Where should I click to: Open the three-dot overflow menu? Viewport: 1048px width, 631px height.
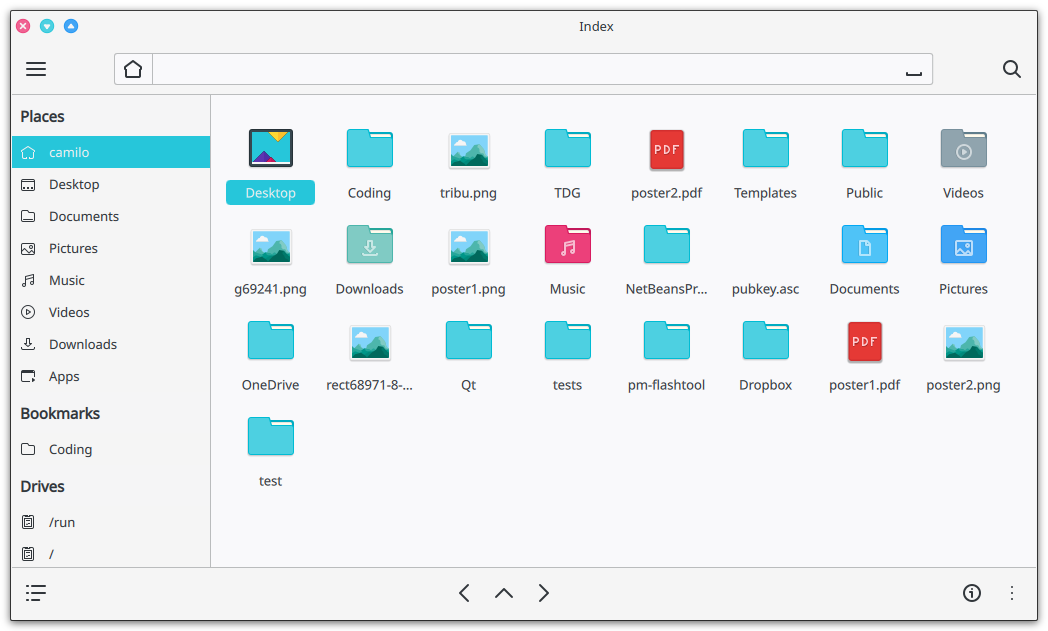pos(1011,593)
